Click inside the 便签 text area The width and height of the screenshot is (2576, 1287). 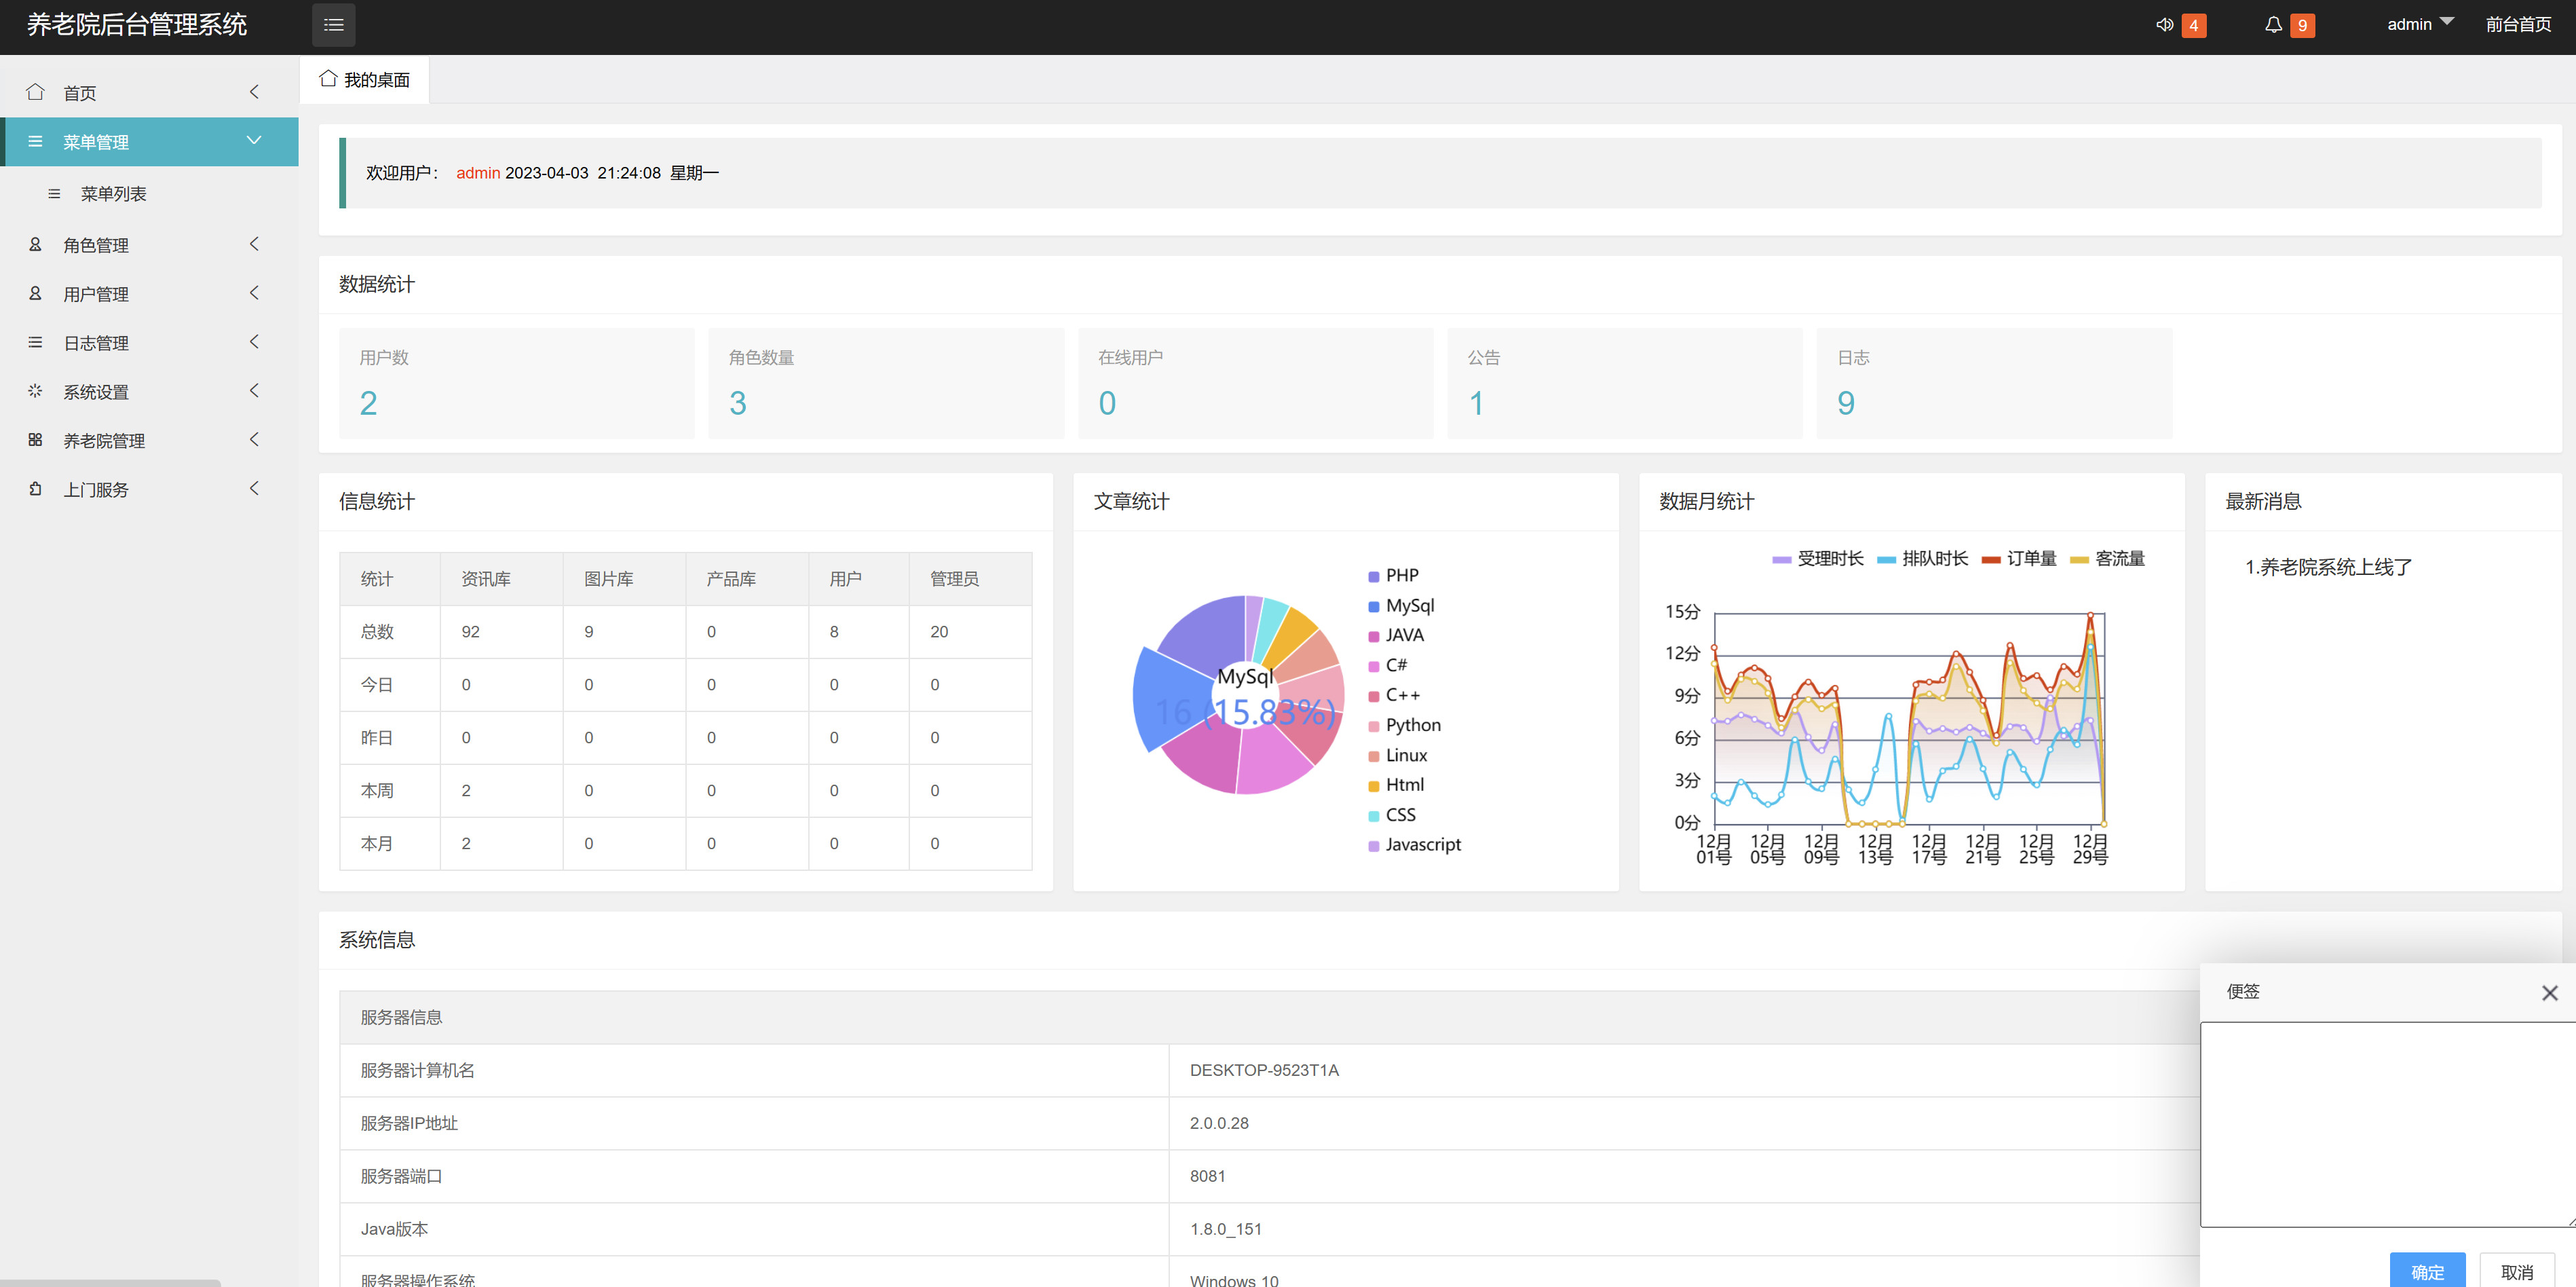pyautogui.click(x=2385, y=1124)
